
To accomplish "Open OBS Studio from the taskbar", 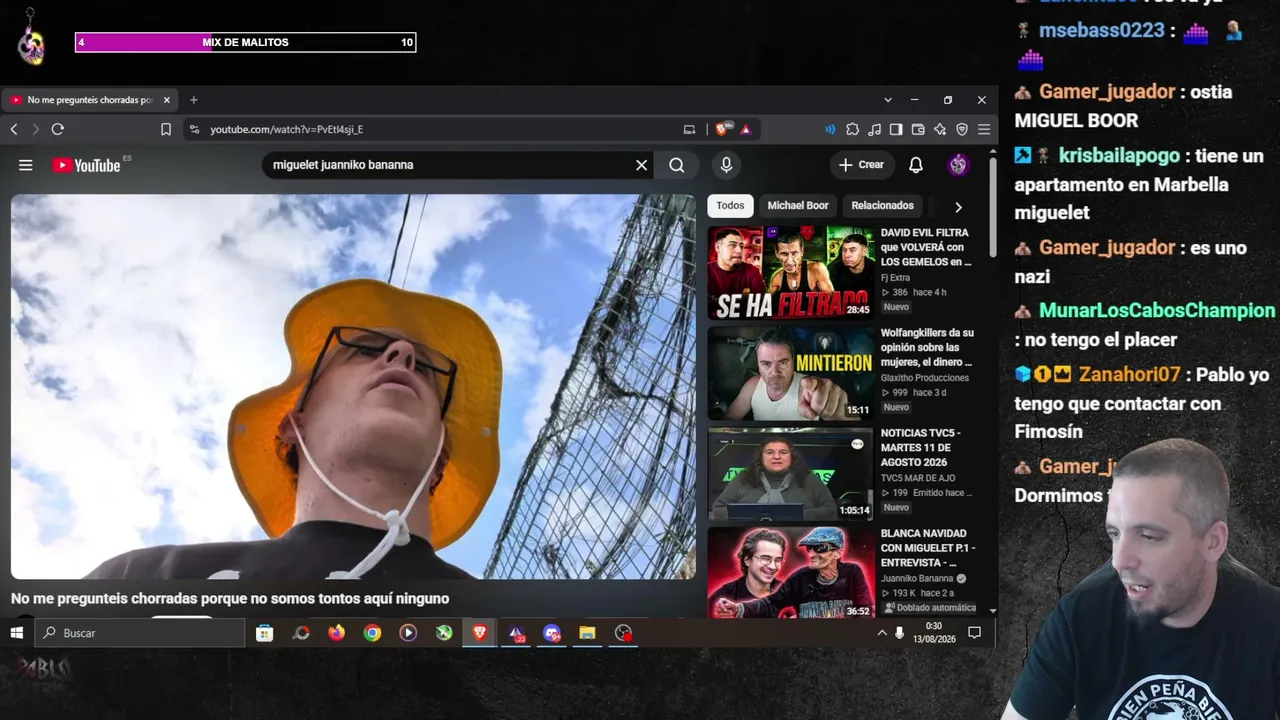I will coord(624,633).
